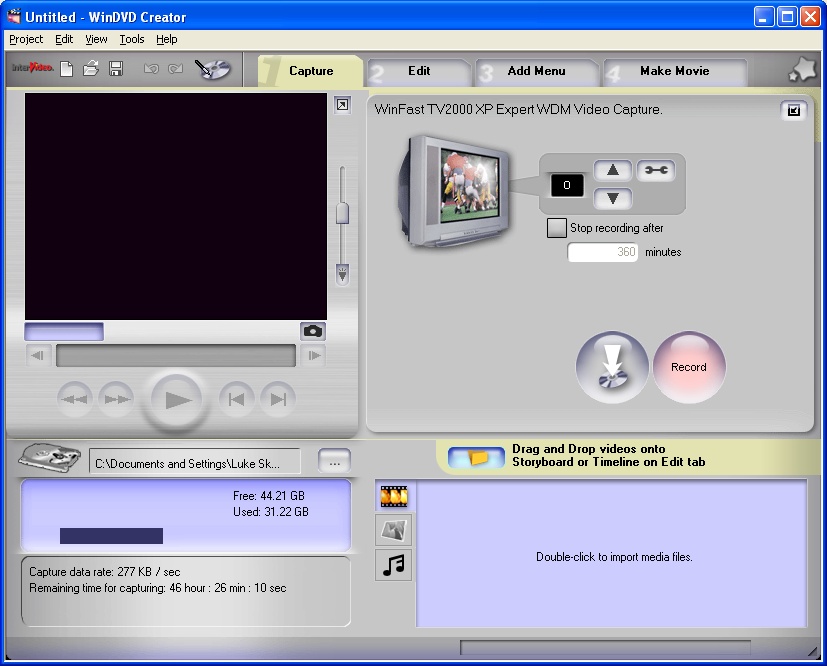
Task: Click the volume slider handle
Action: pyautogui.click(x=342, y=213)
